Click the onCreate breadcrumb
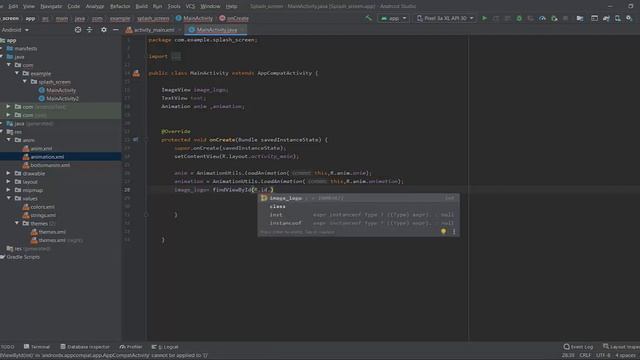 [234, 18]
